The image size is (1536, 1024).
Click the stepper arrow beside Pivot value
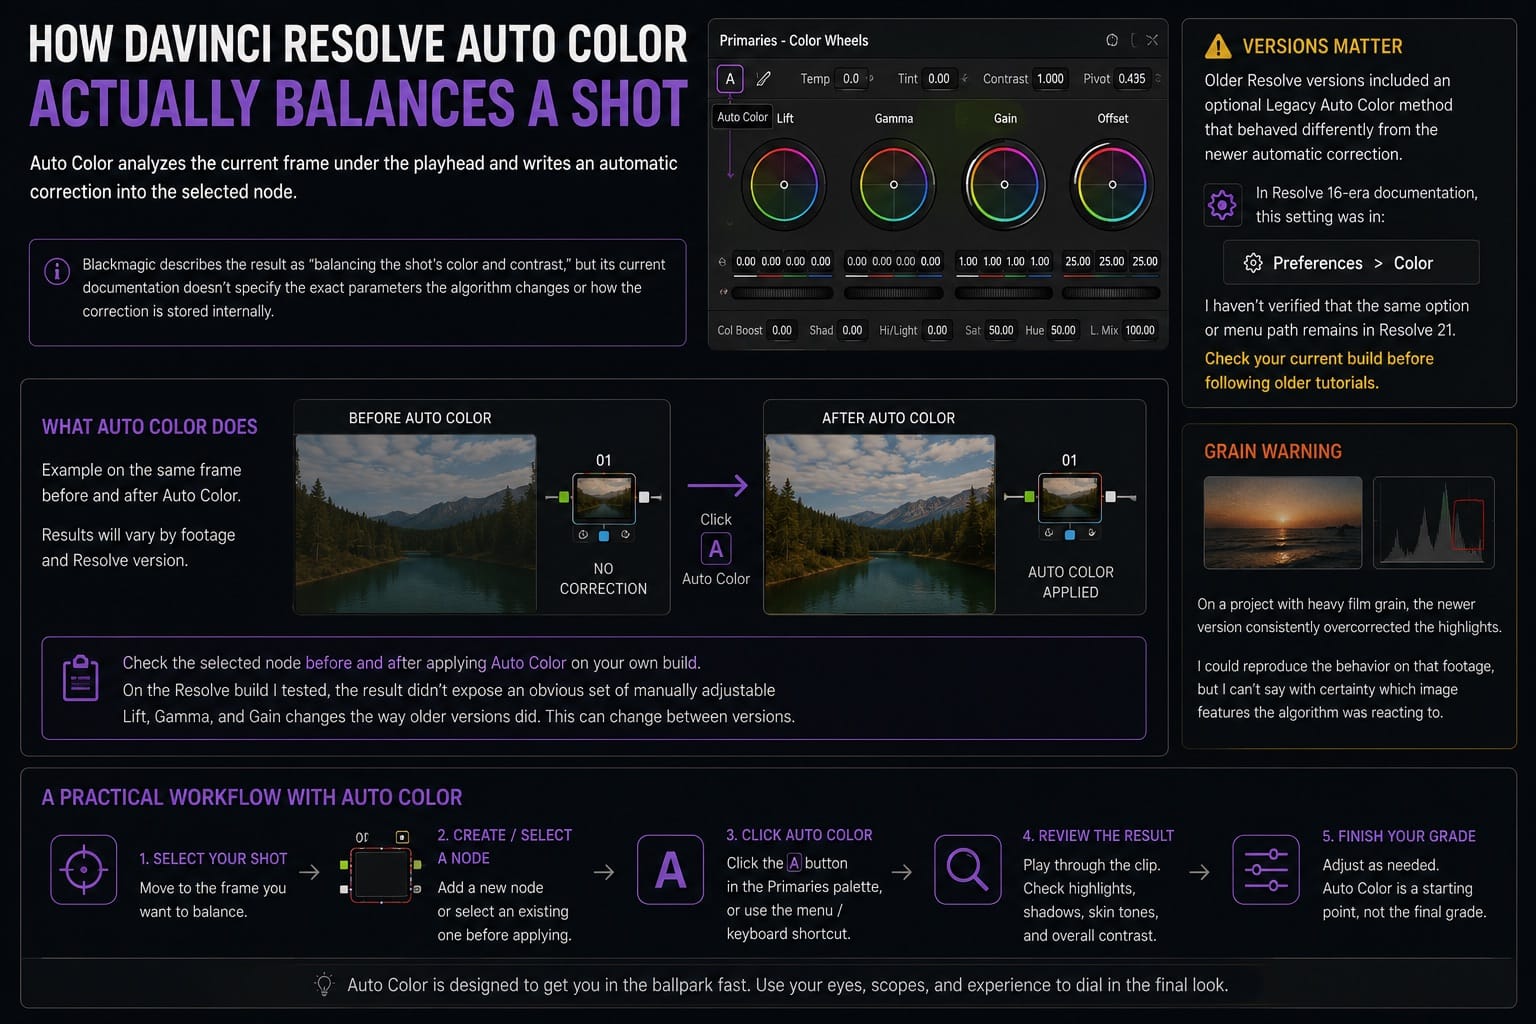tap(1158, 79)
